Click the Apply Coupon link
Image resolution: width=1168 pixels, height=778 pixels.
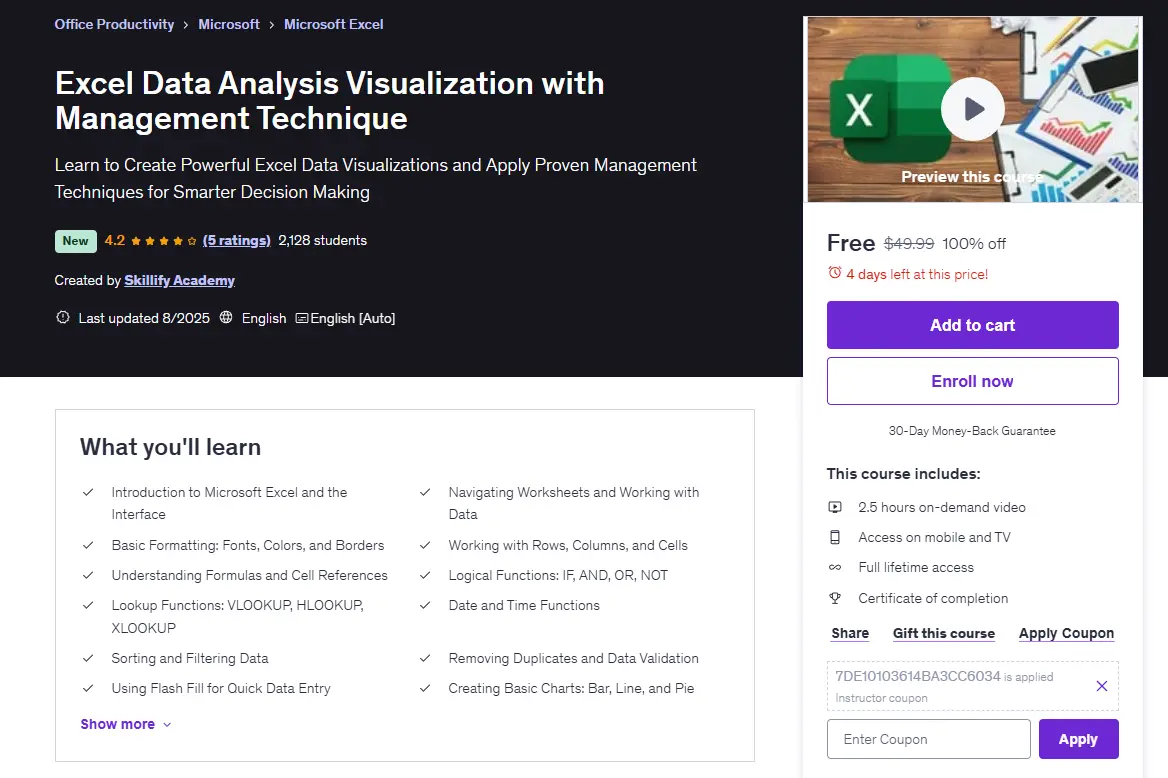[x=1066, y=633]
